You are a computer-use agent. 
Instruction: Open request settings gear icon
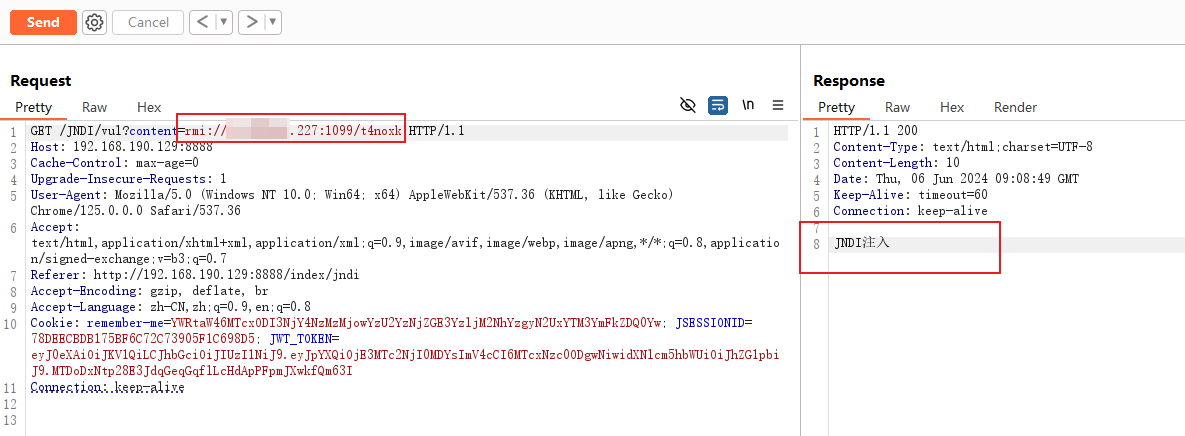click(x=94, y=23)
